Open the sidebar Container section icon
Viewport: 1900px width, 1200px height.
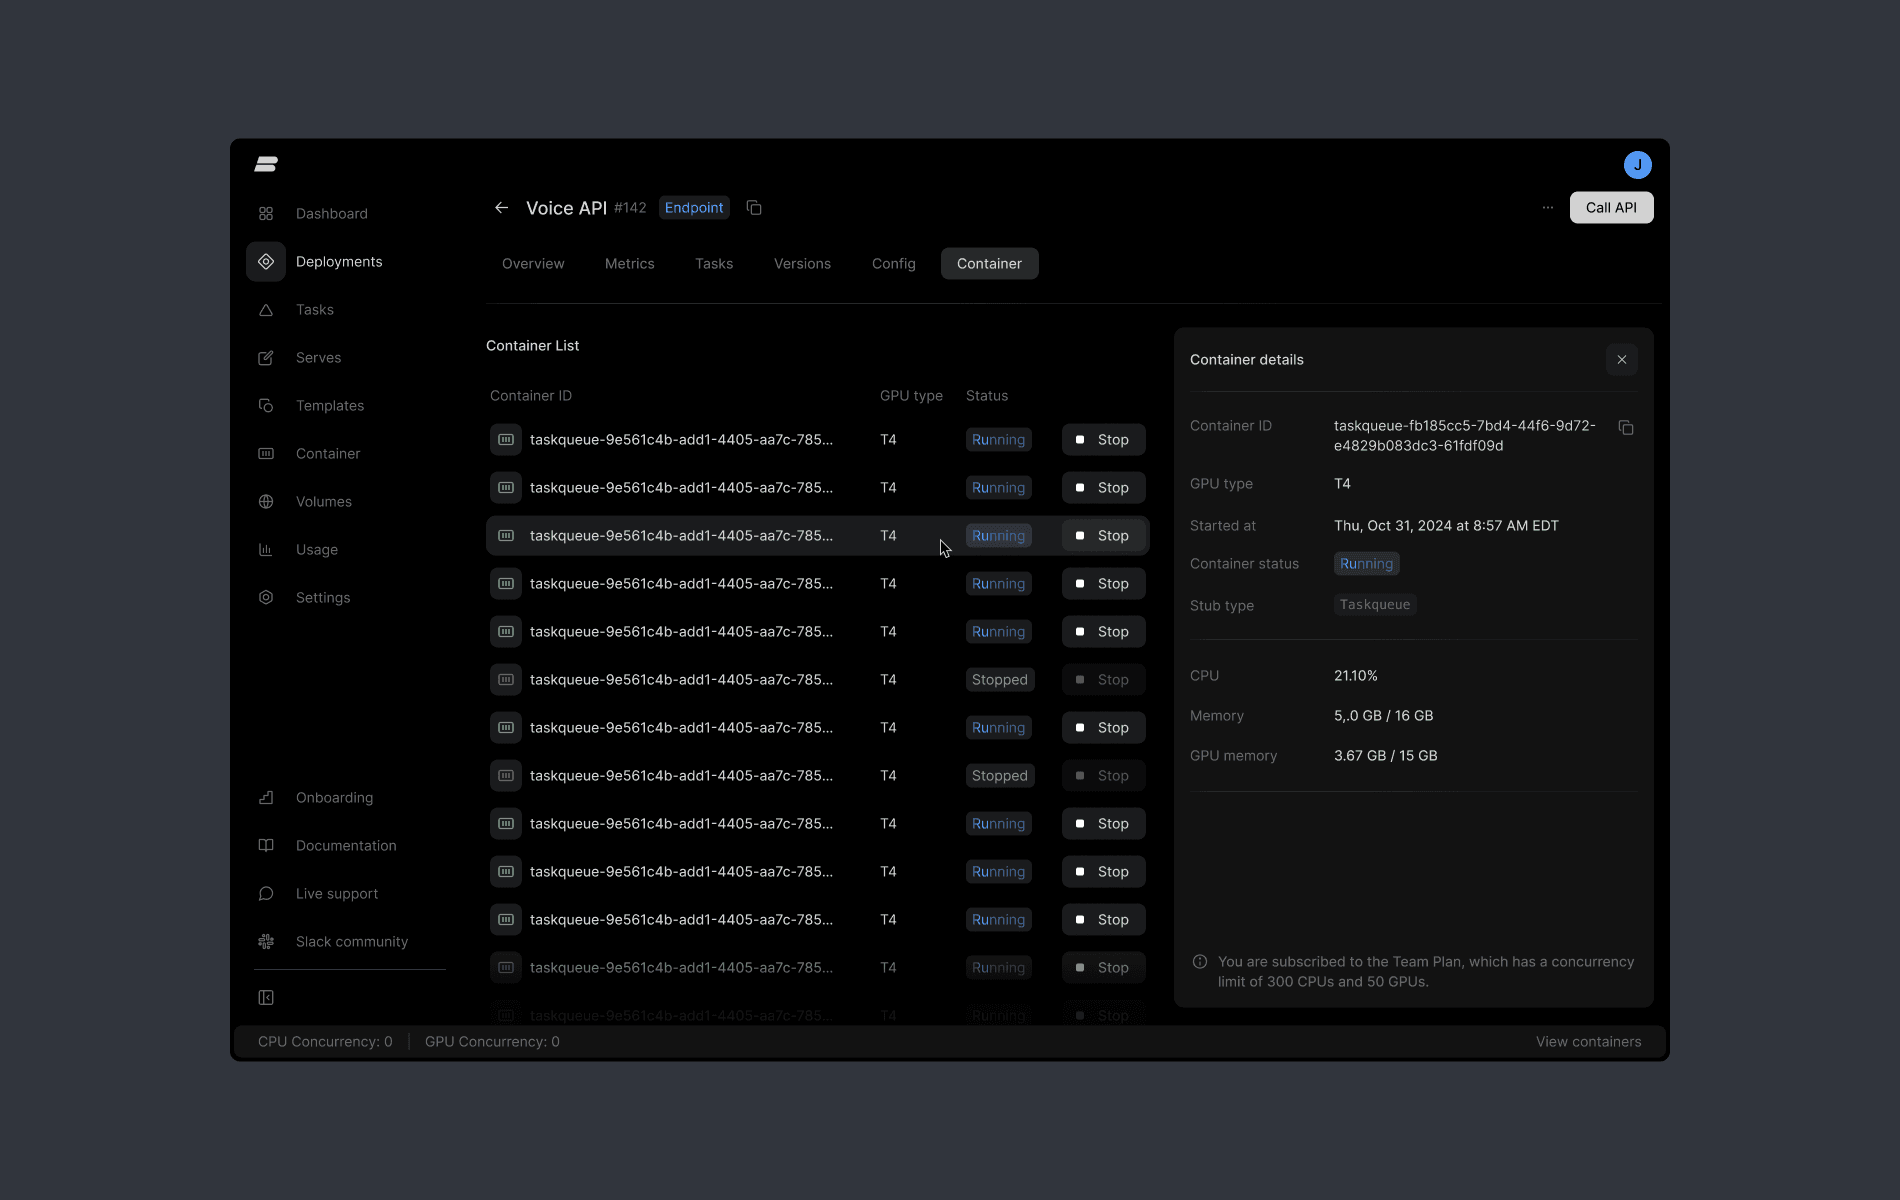(x=266, y=454)
